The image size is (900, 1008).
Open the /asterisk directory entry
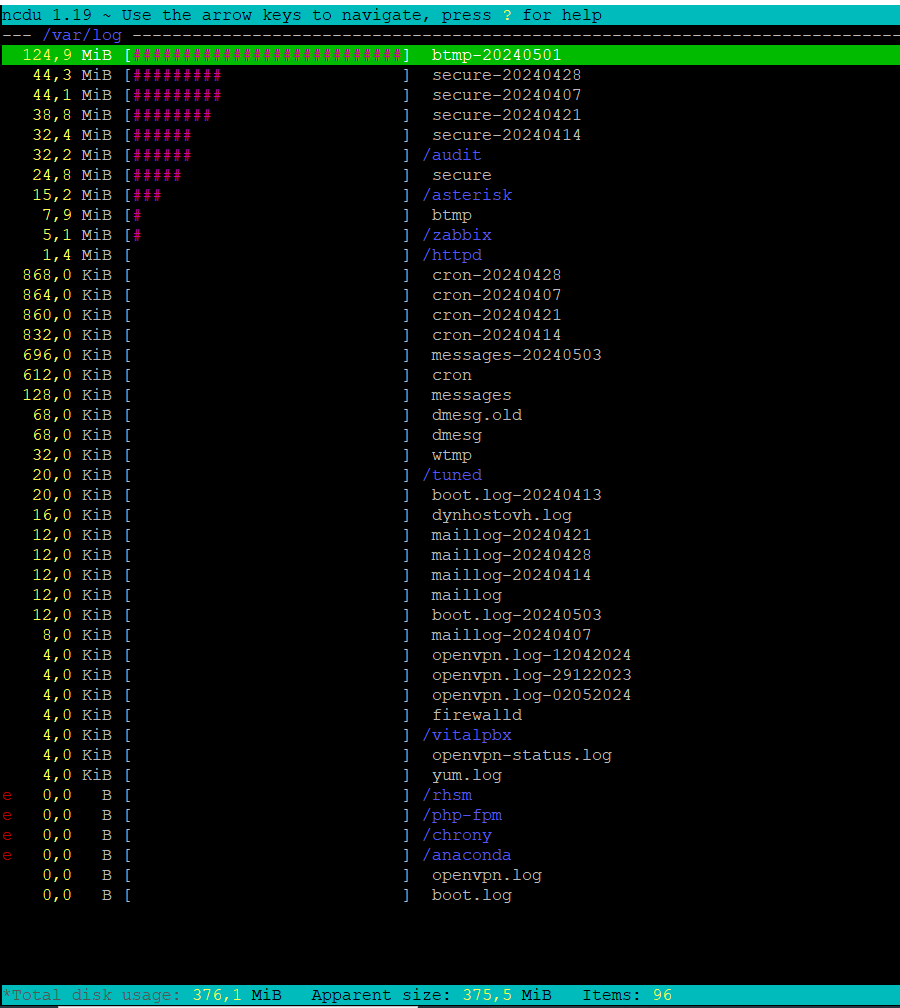[467, 195]
